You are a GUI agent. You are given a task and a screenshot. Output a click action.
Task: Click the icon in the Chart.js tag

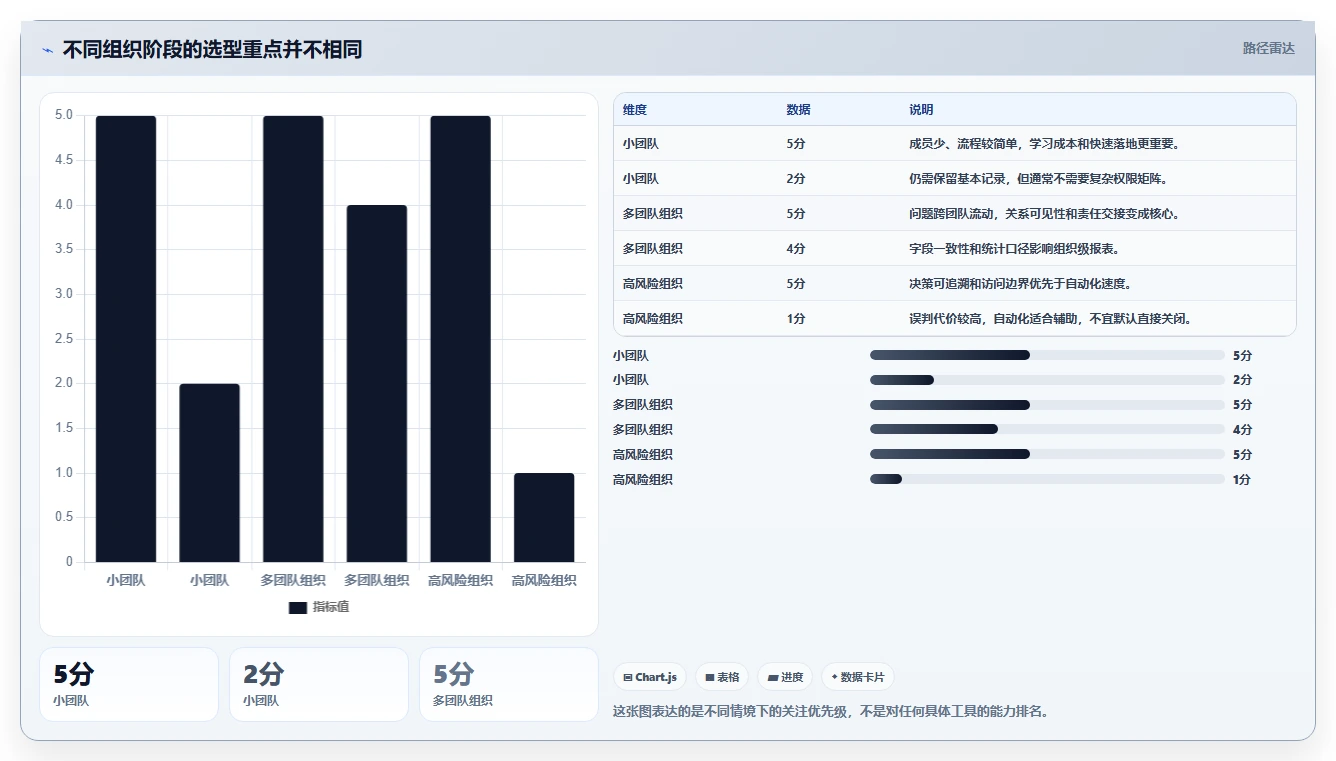click(627, 677)
